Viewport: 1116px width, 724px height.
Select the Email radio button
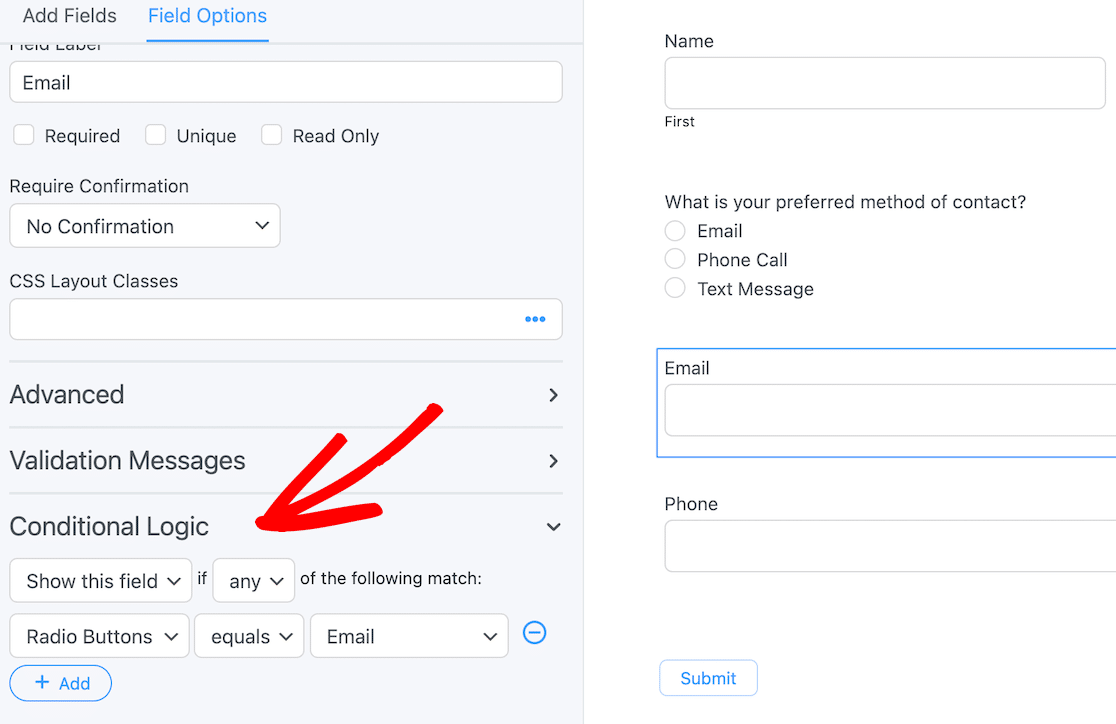676,231
